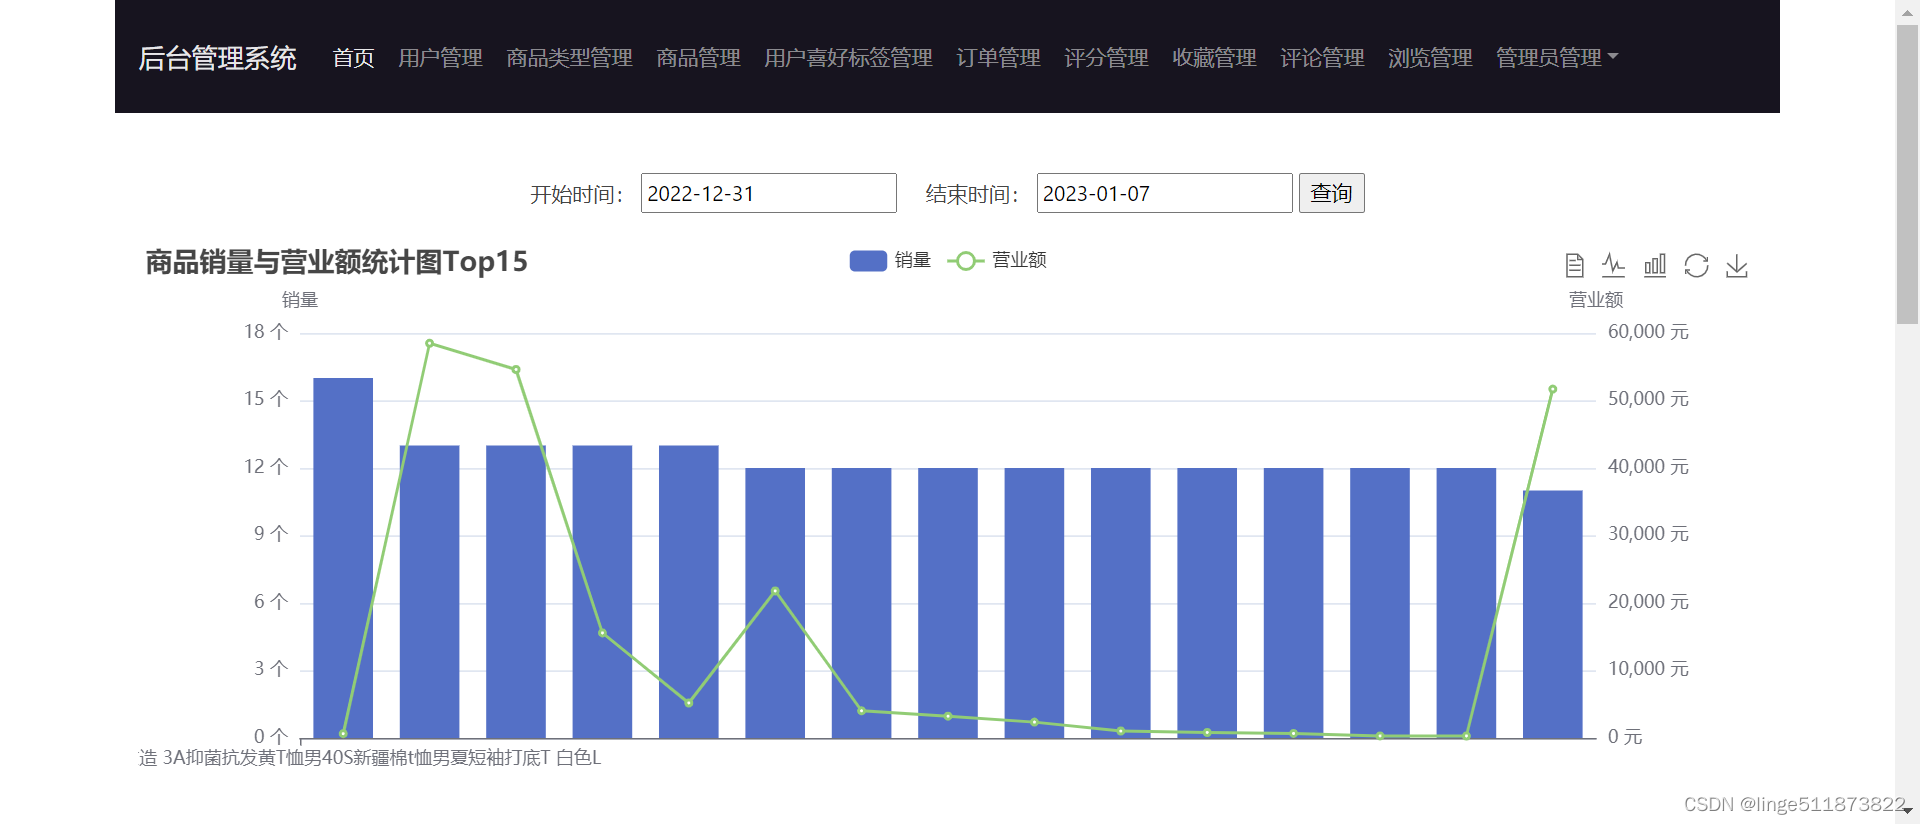The width and height of the screenshot is (1920, 824).
Task: Open 商品类型管理 navigation item
Action: pos(569,58)
